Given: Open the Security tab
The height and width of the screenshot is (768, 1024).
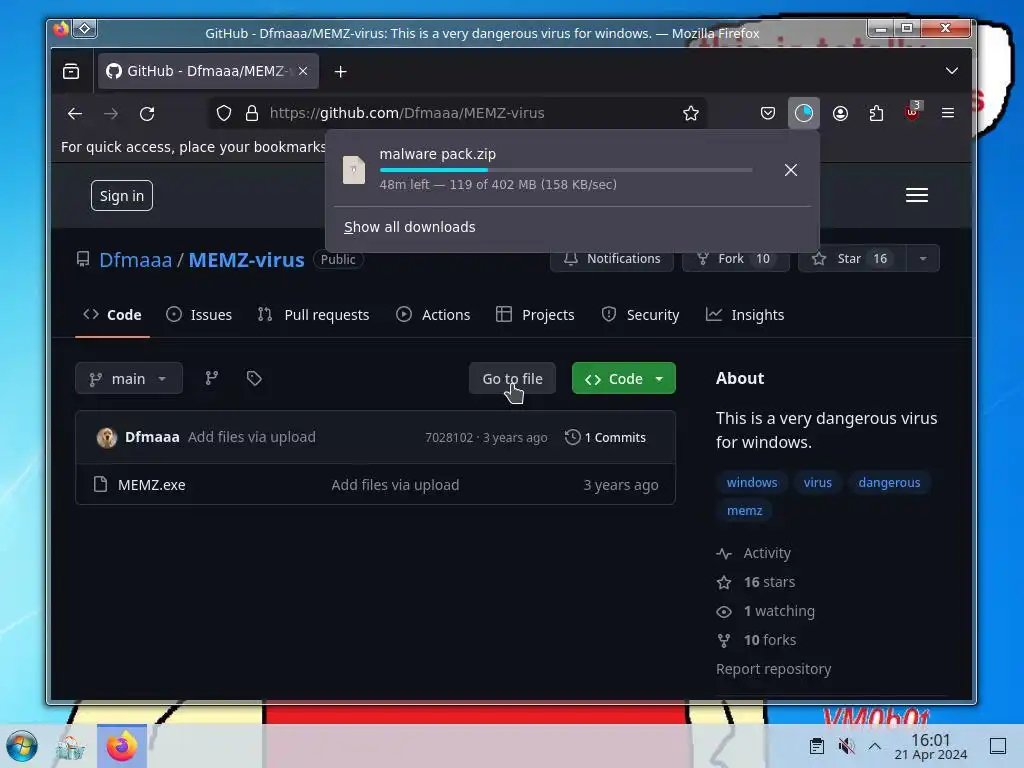Looking at the screenshot, I should 640,315.
